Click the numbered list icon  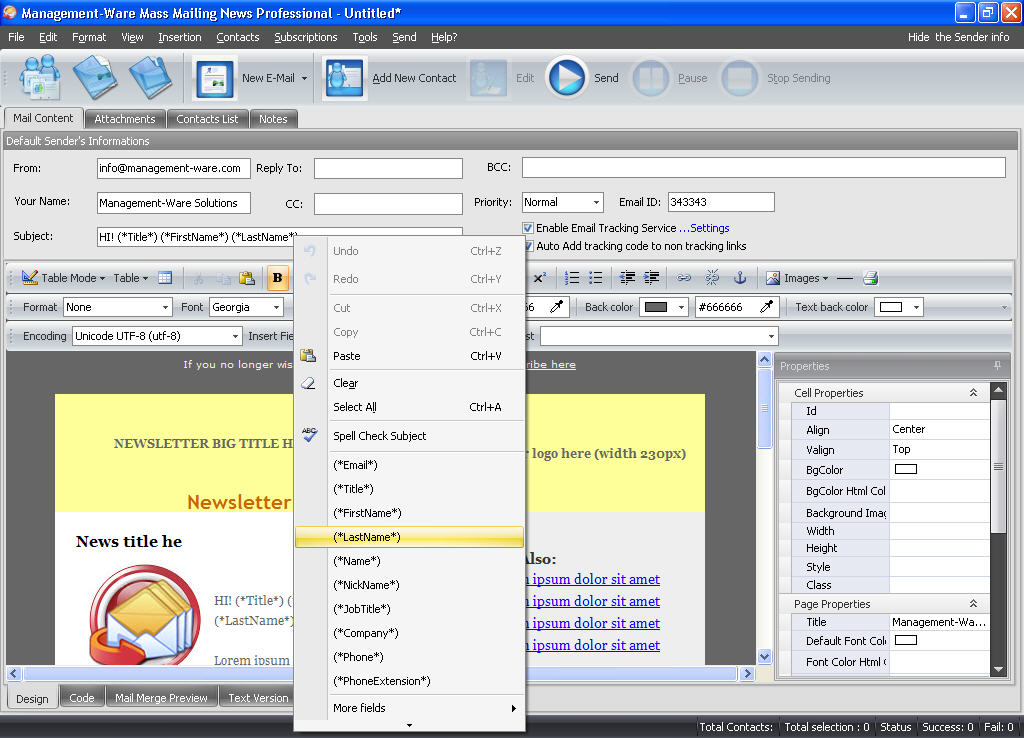pyautogui.click(x=572, y=278)
